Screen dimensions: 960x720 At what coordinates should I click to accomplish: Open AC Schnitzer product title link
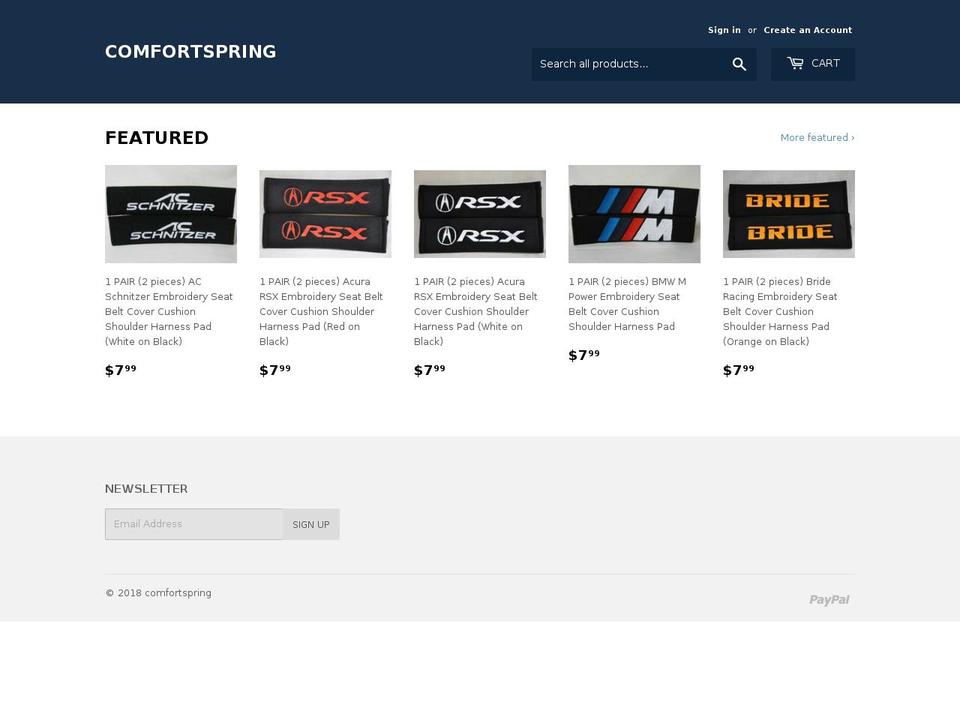point(169,312)
